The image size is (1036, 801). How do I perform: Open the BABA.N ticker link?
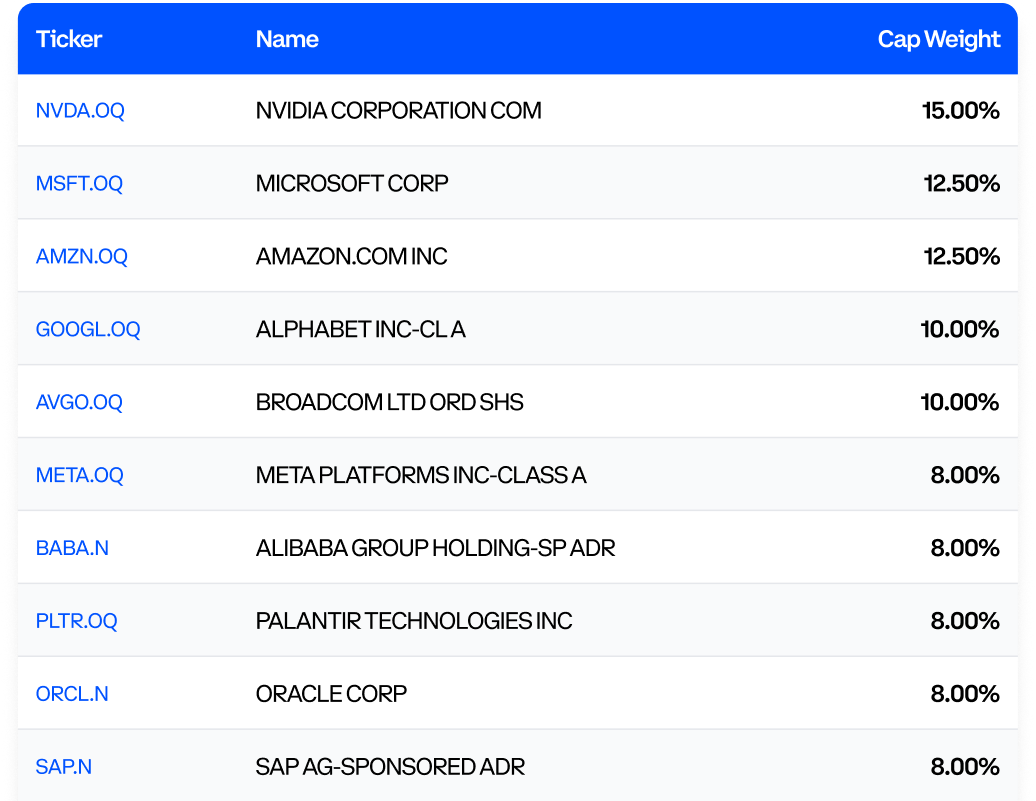(72, 548)
